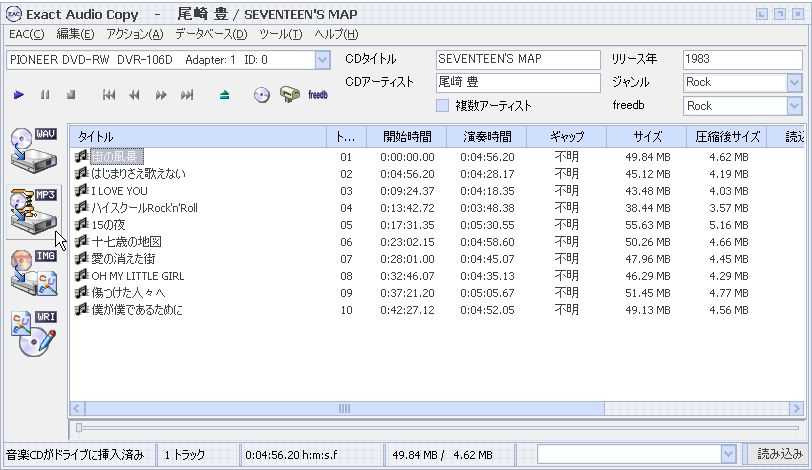Screen dimensions: 812x470
Task: Select track title 十七歳の地図
Action: (126, 242)
